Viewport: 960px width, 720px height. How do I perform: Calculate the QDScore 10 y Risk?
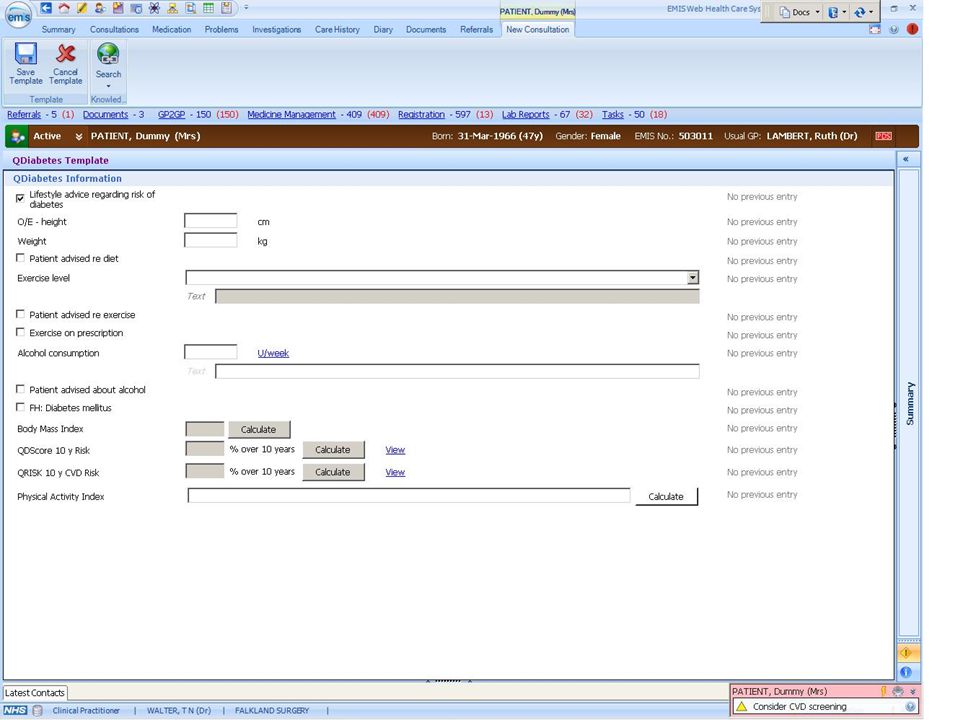tap(333, 449)
